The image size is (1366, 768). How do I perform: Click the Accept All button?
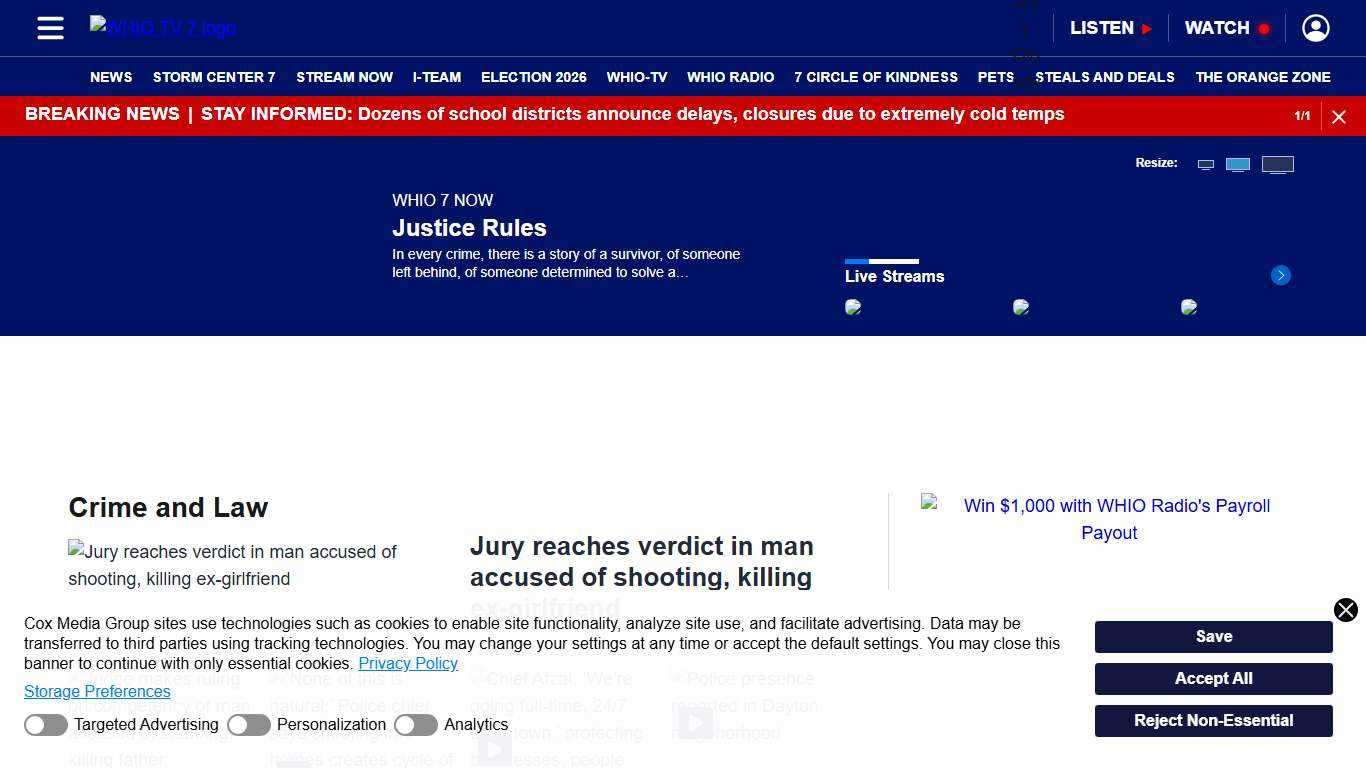click(1213, 678)
